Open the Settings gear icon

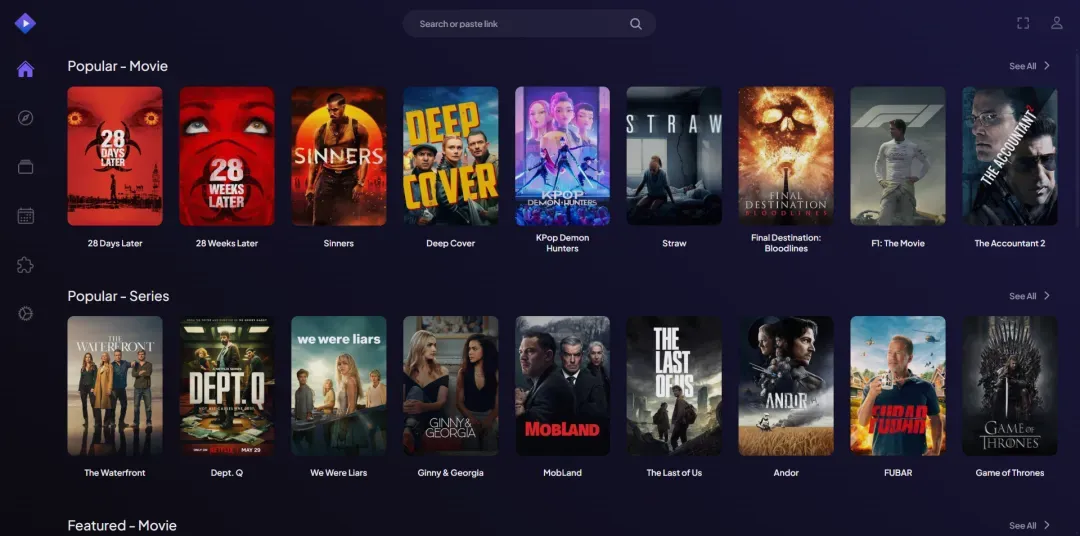pyautogui.click(x=25, y=314)
